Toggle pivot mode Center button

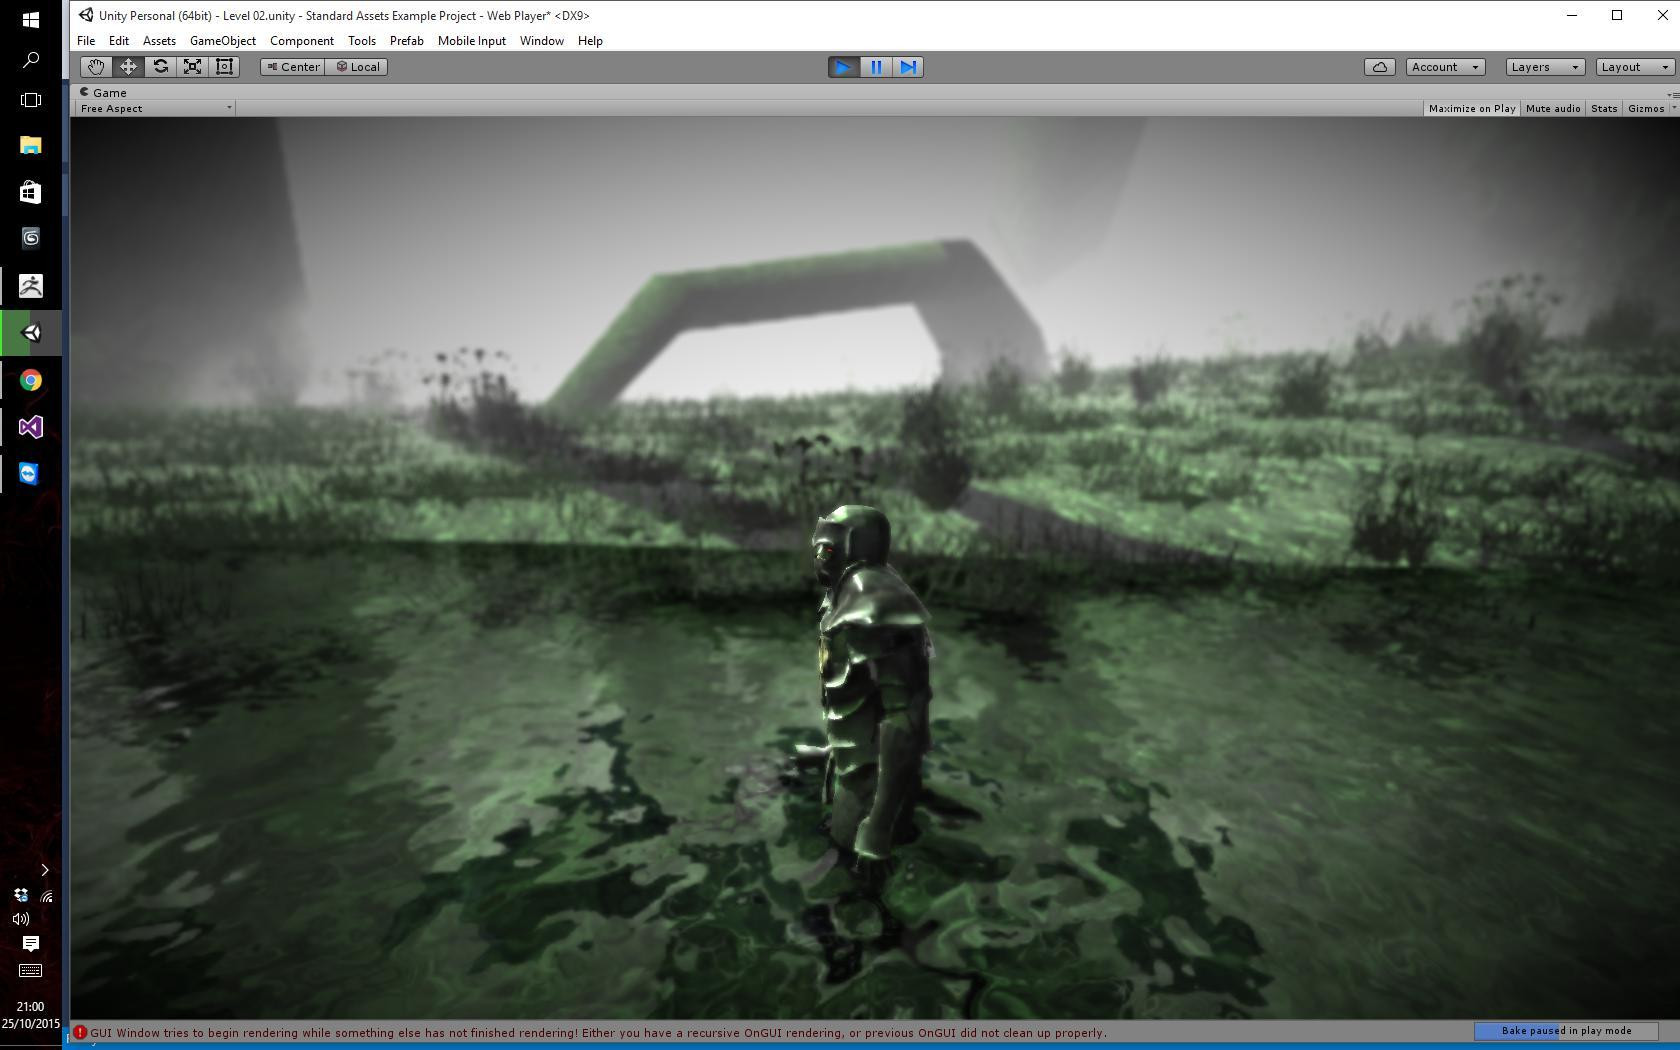click(x=292, y=67)
